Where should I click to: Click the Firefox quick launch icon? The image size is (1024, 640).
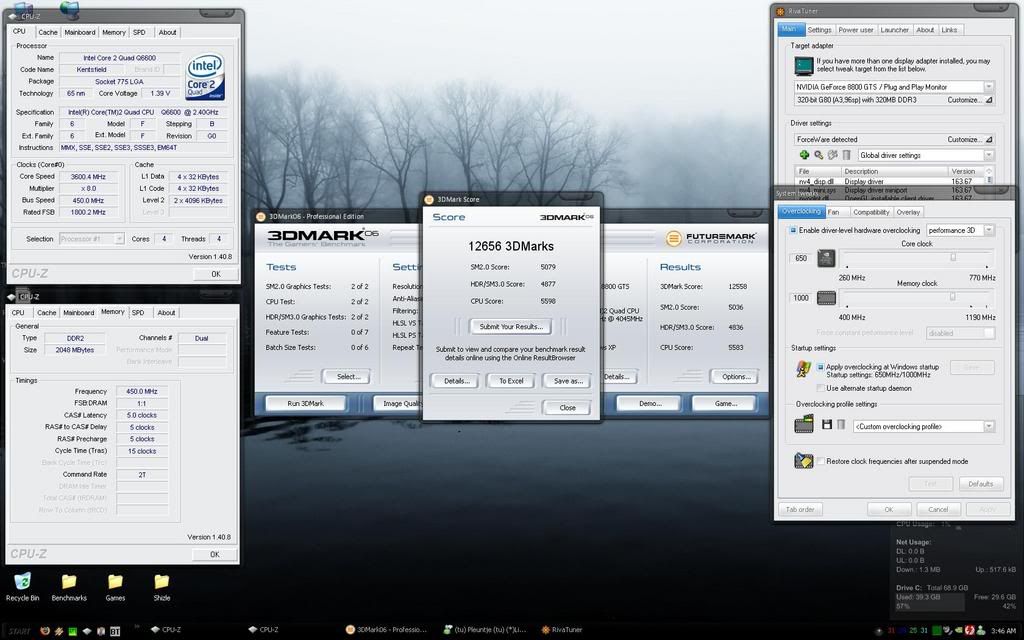pos(44,631)
